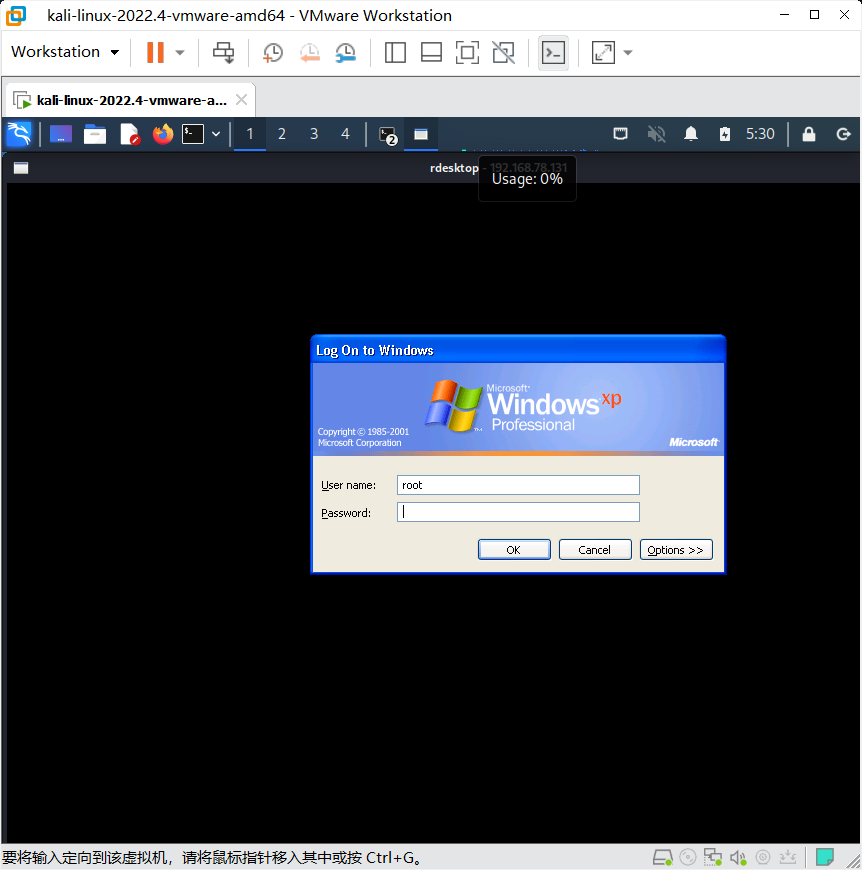The height and width of the screenshot is (870, 862).
Task: Open the terminal emulator in Kali panel
Action: point(193,134)
